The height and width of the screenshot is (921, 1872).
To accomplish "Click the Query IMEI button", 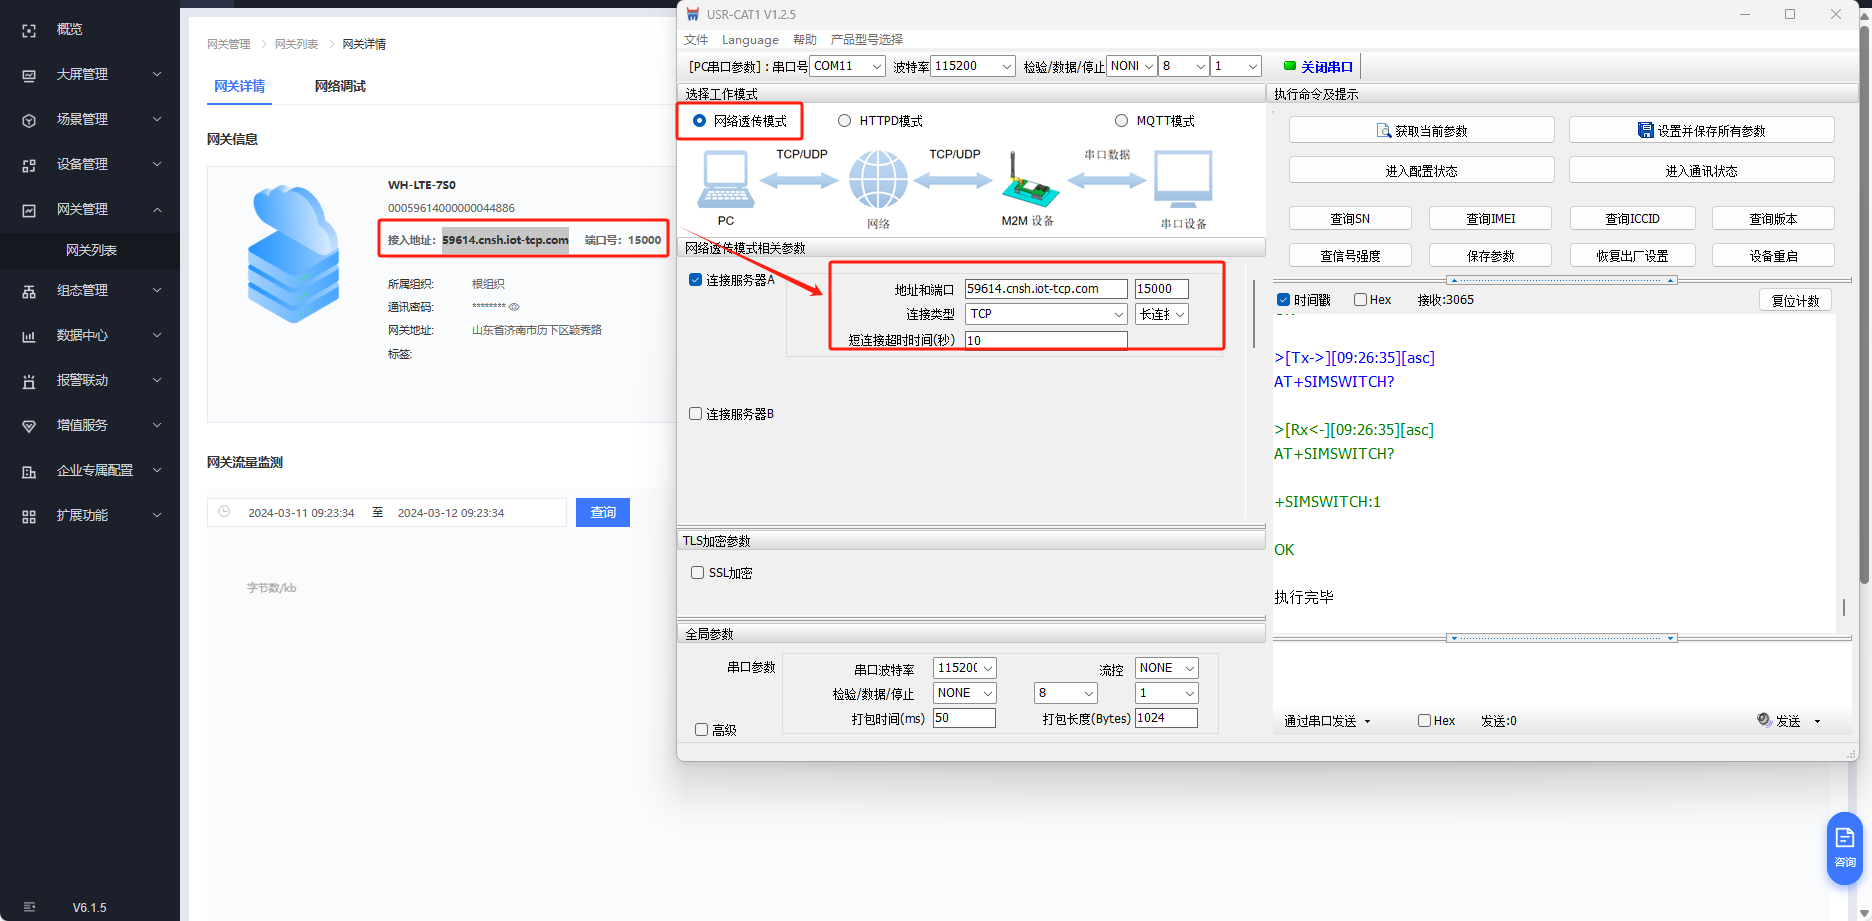I will click(x=1490, y=219).
